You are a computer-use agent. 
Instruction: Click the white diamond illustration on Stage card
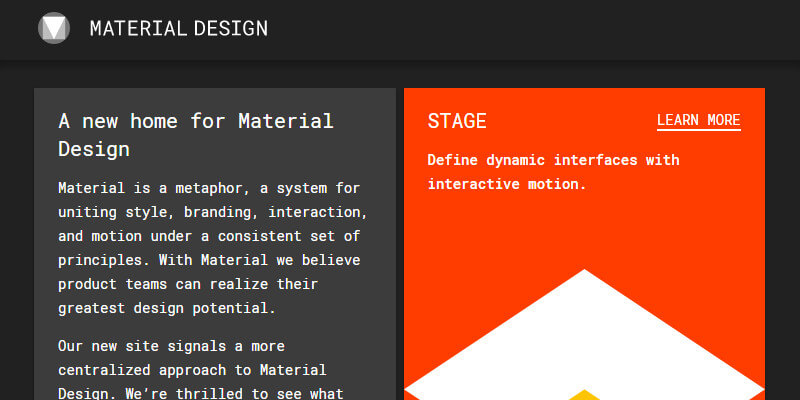point(584,335)
